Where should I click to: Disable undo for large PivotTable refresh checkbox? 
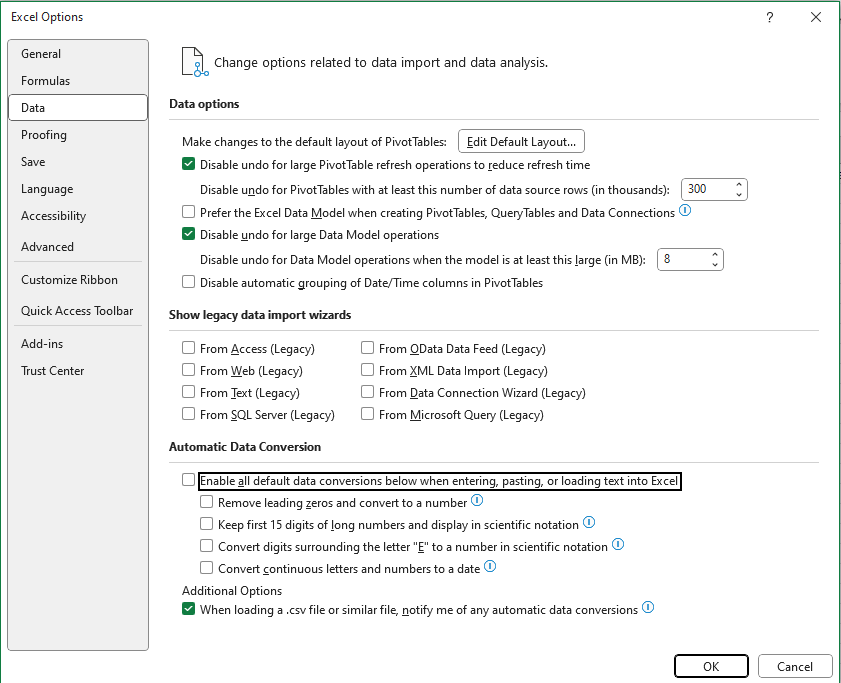point(189,165)
